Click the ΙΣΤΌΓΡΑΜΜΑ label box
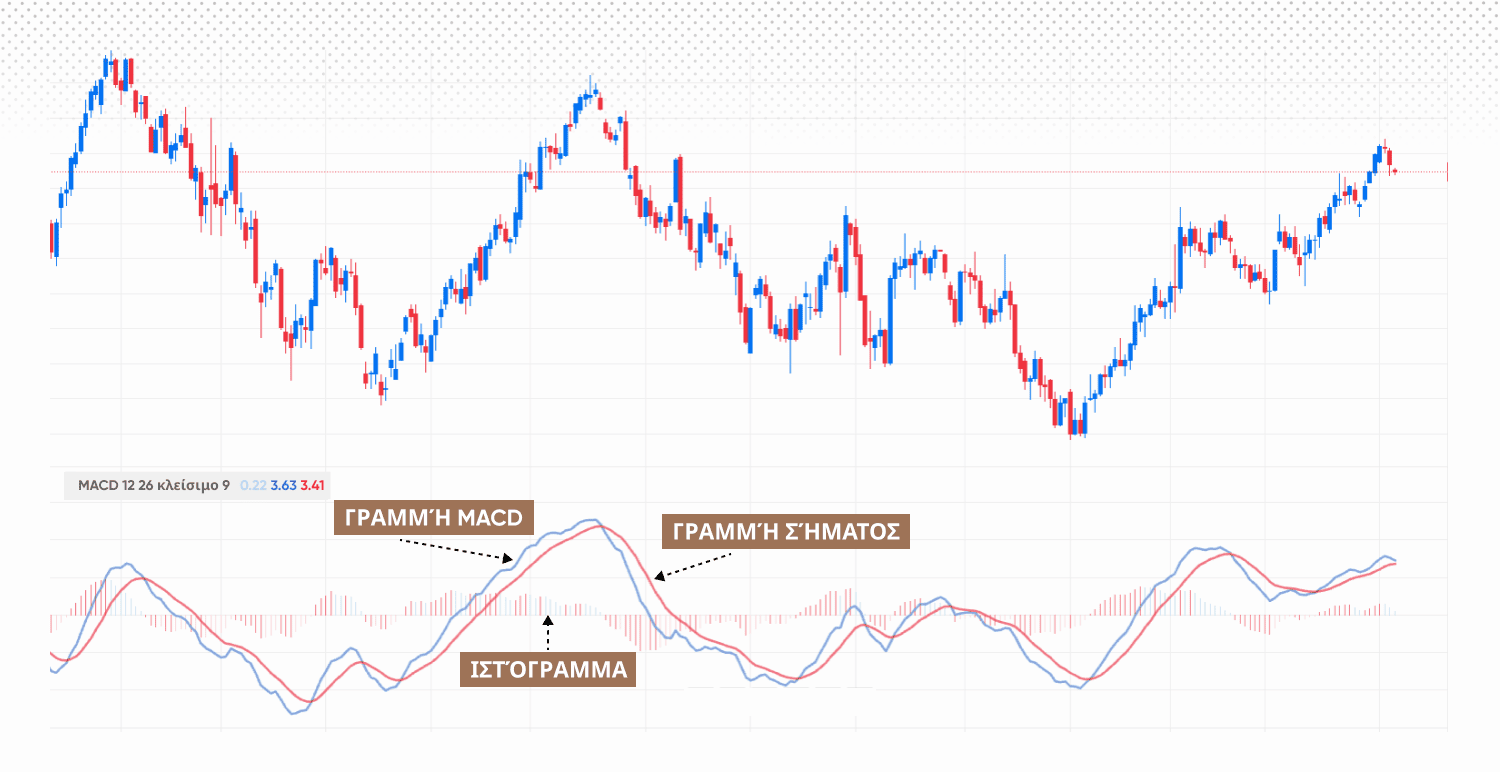Screen dimensions: 1500x772 [547, 670]
